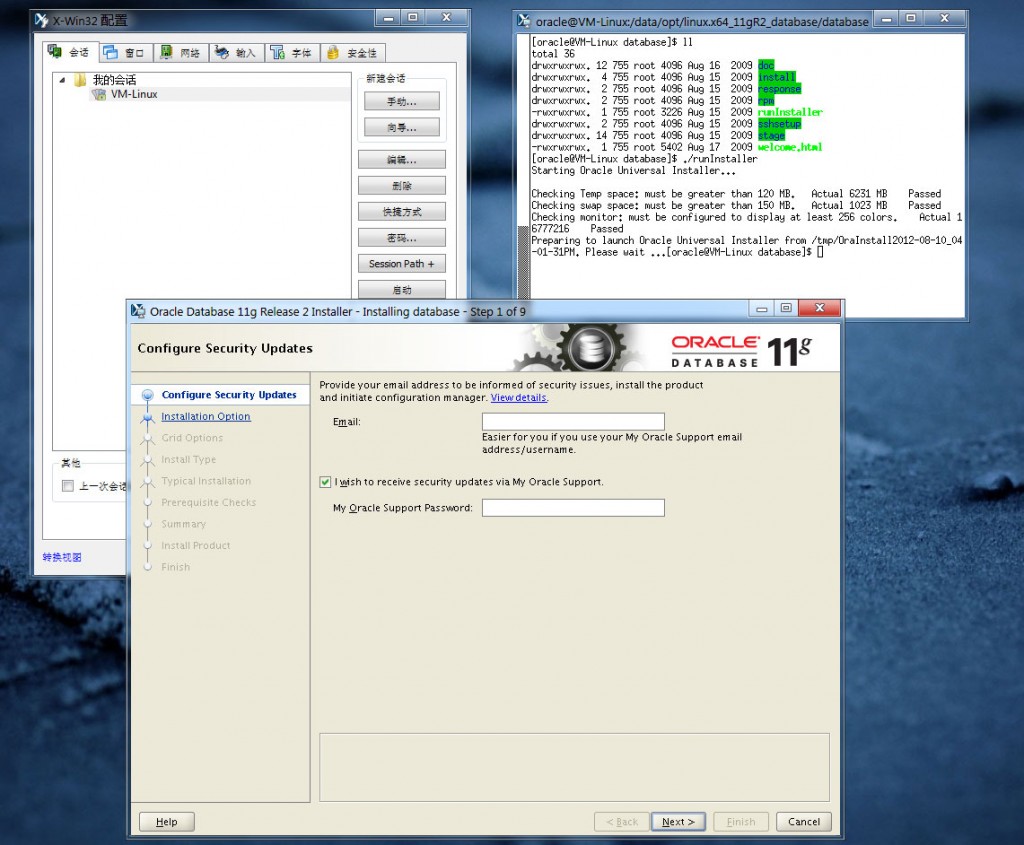Collapse the 我的会话 tree node arrow
This screenshot has width=1024, height=845.
(62, 80)
